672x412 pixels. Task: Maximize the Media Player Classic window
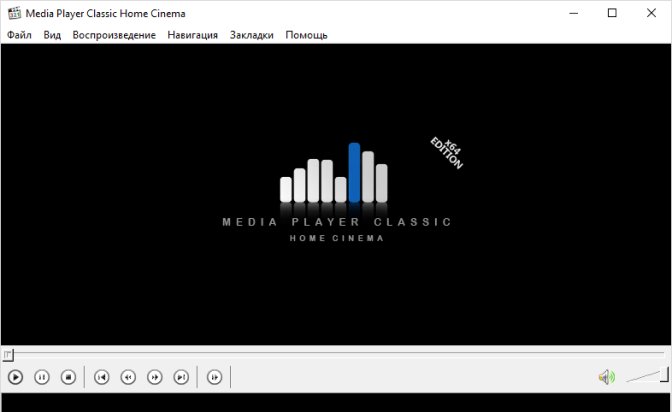click(612, 13)
